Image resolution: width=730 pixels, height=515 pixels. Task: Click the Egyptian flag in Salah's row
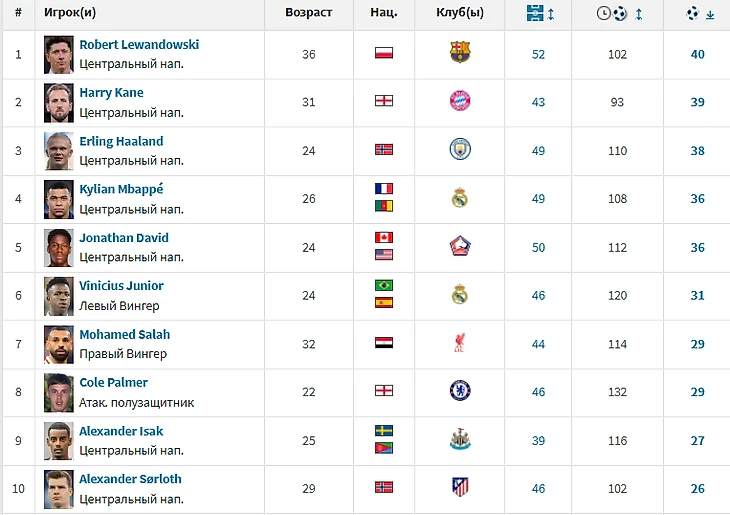point(383,342)
